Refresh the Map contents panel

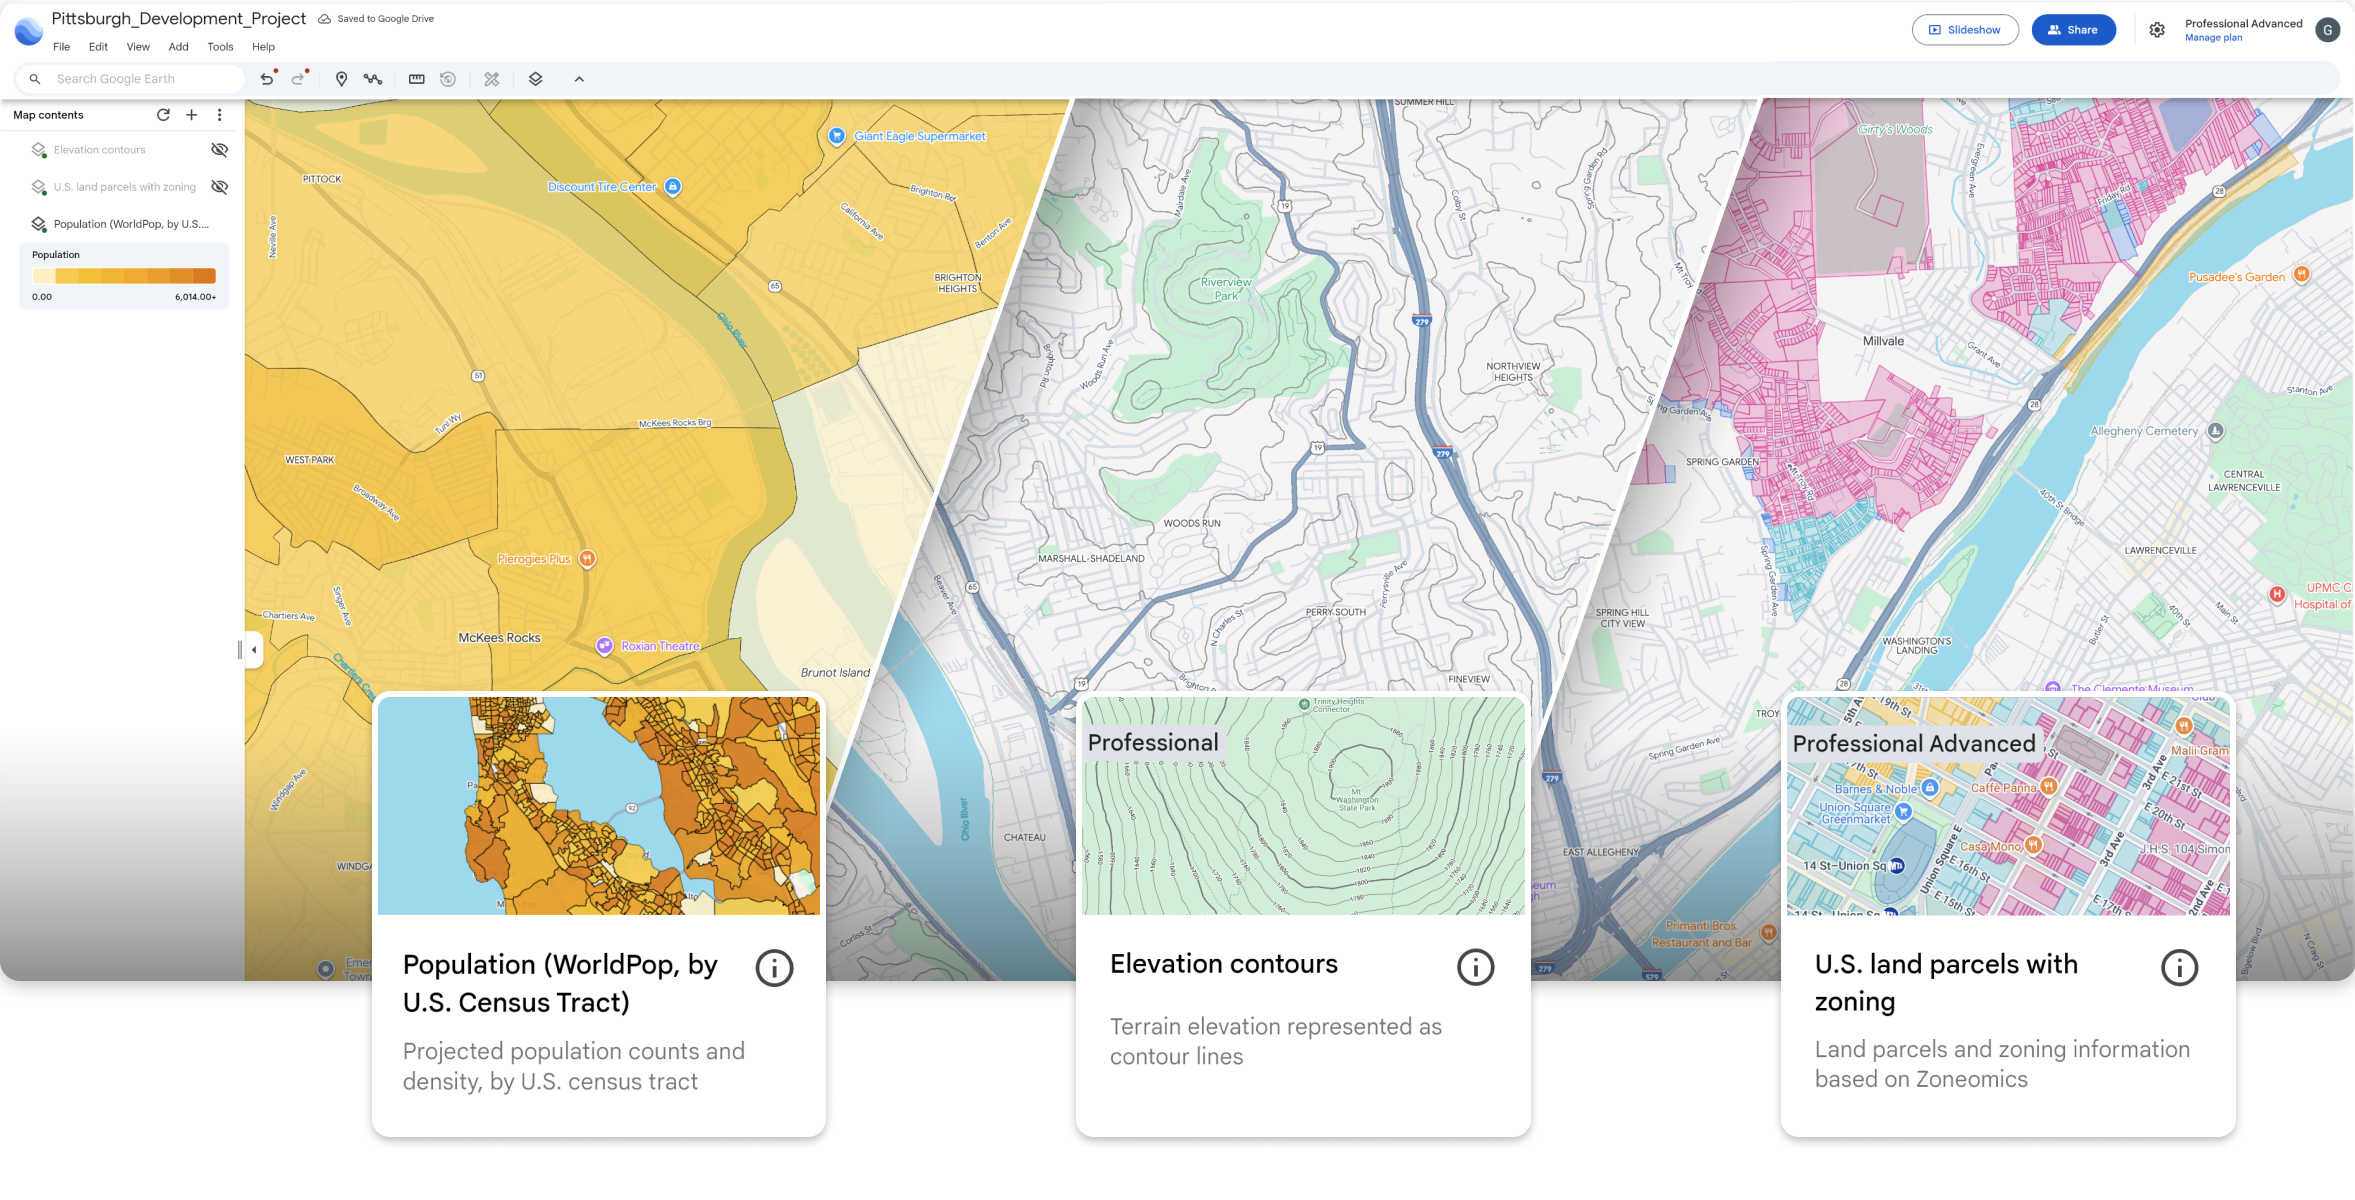pyautogui.click(x=163, y=115)
